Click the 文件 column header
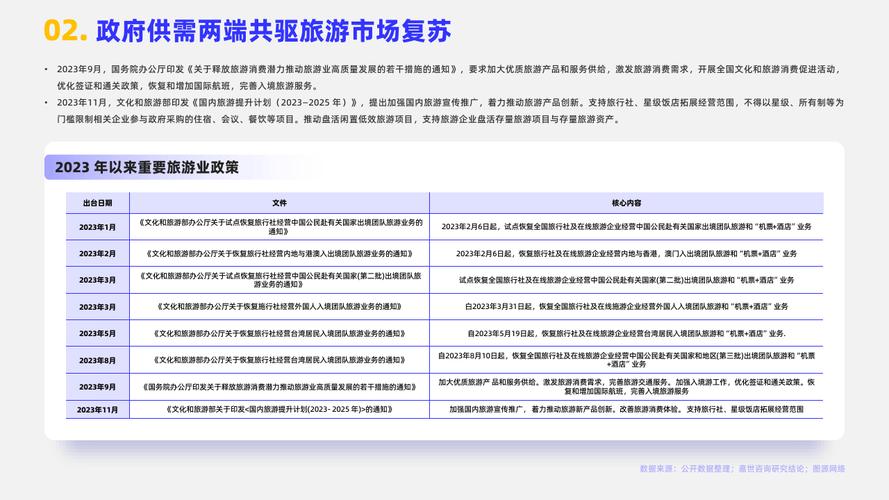 click(x=279, y=203)
